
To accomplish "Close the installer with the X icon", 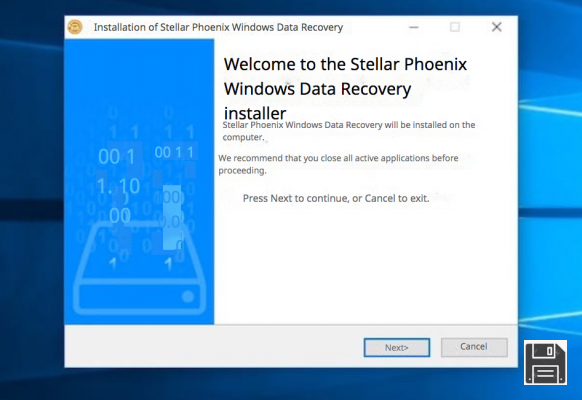I will point(497,27).
